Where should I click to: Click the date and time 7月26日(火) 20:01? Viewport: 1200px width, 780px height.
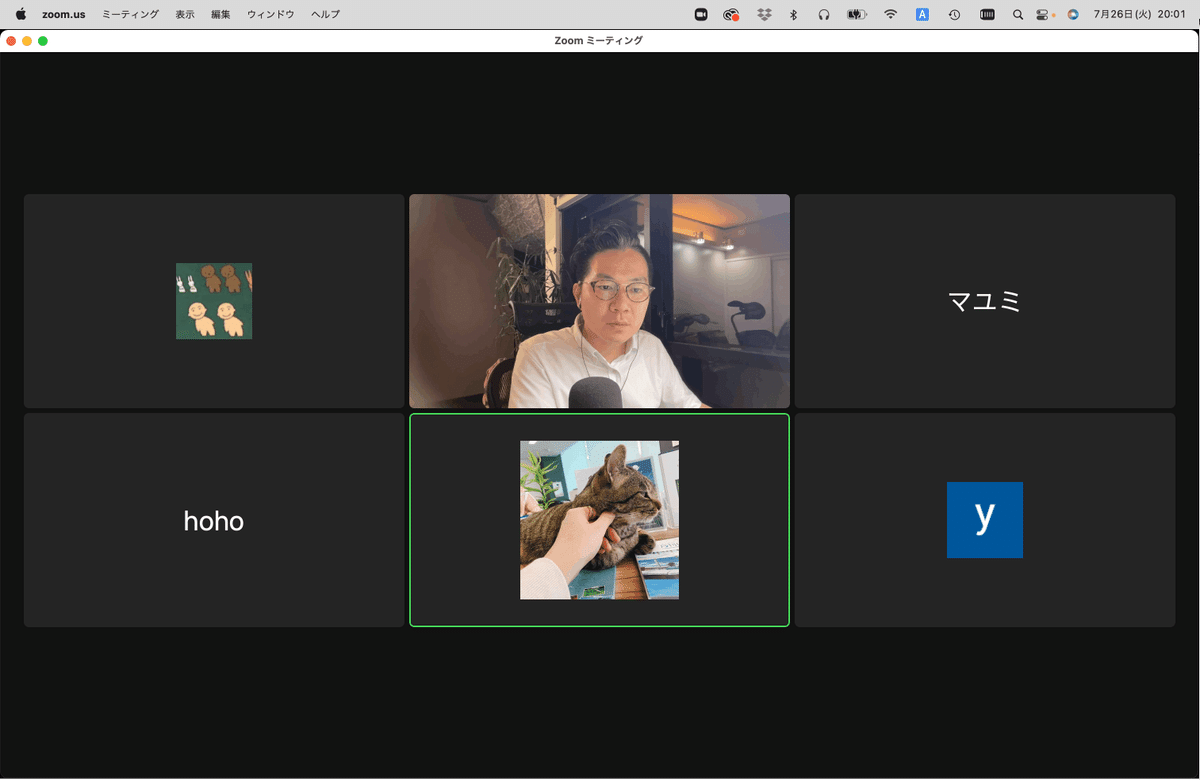(1140, 14)
